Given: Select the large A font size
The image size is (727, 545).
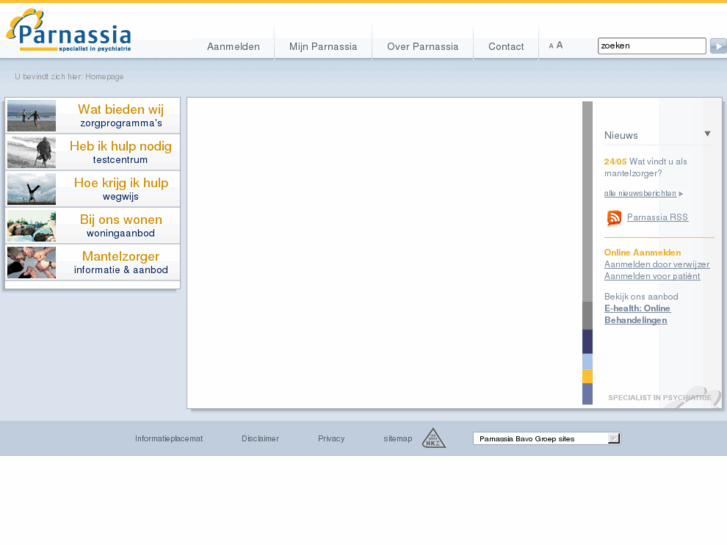Looking at the screenshot, I should 560,45.
